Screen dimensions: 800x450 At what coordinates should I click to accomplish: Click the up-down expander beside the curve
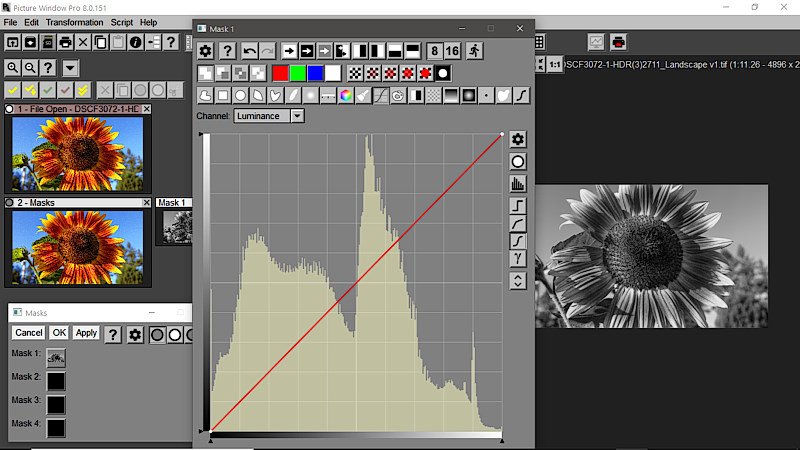point(518,281)
